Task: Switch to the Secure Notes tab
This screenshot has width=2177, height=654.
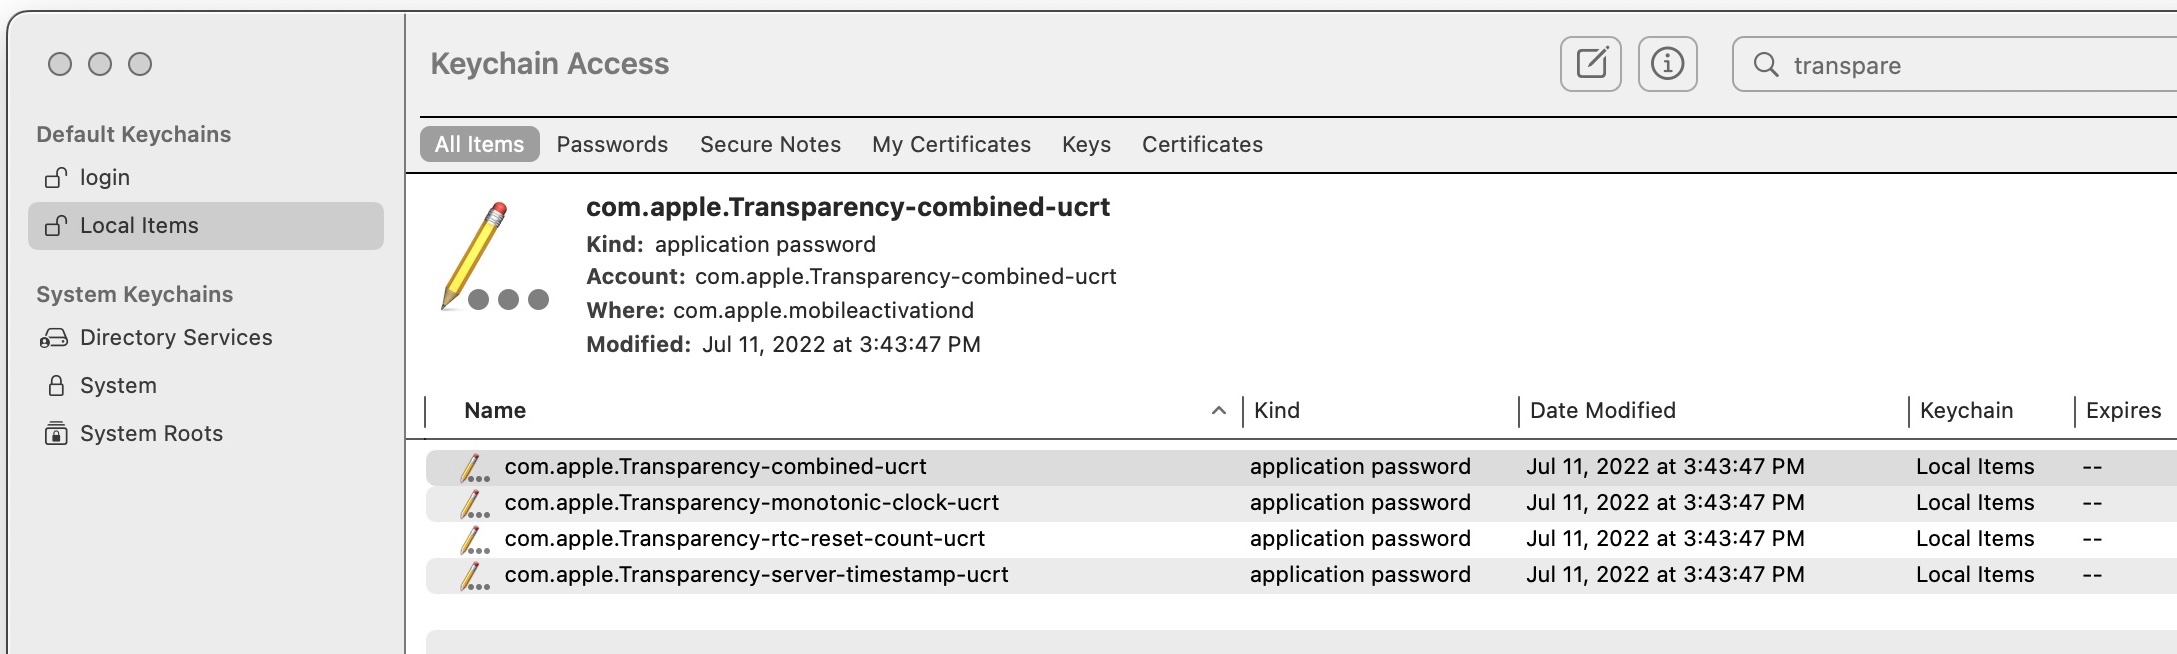Action: click(770, 145)
